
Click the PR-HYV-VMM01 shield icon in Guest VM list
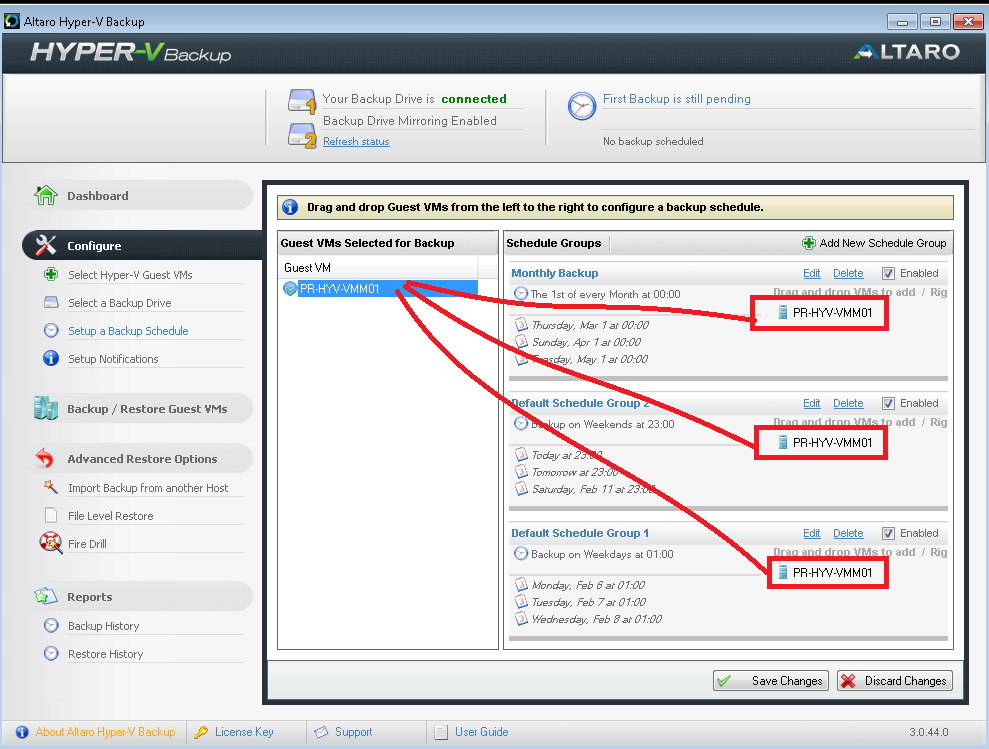click(290, 289)
